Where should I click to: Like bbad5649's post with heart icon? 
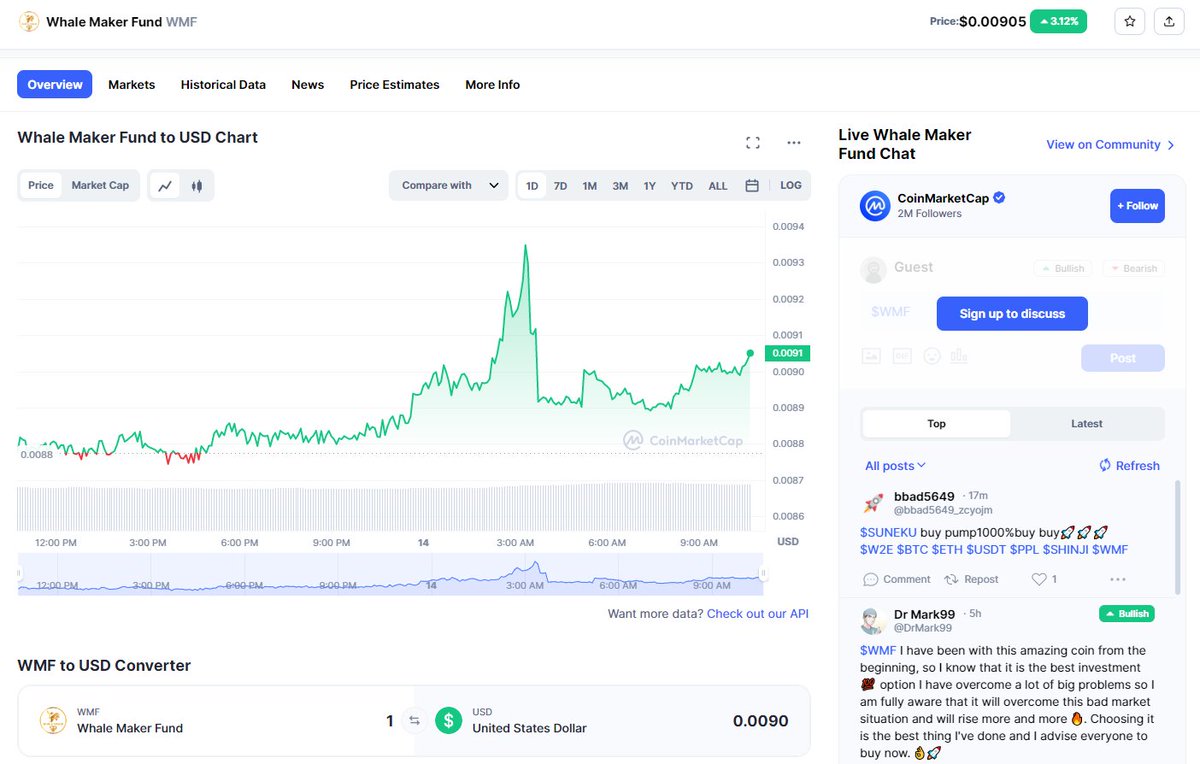1039,579
